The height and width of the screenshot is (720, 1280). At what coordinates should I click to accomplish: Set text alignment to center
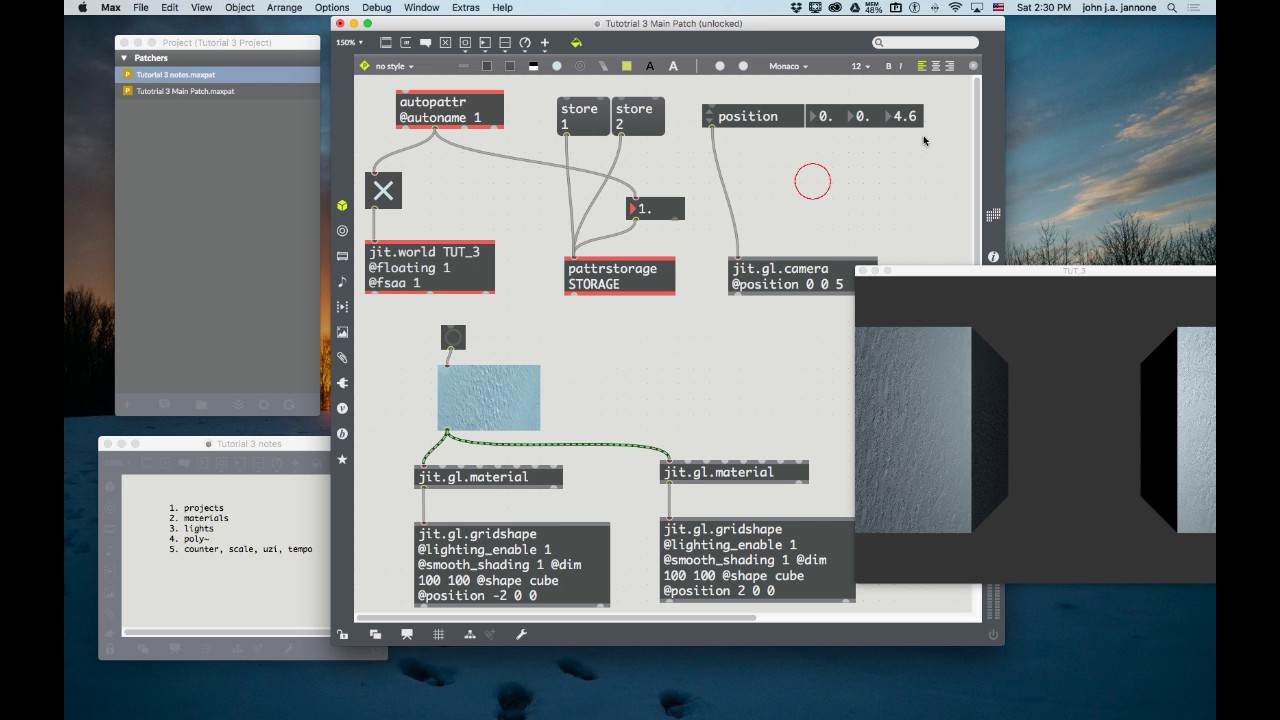click(x=936, y=66)
